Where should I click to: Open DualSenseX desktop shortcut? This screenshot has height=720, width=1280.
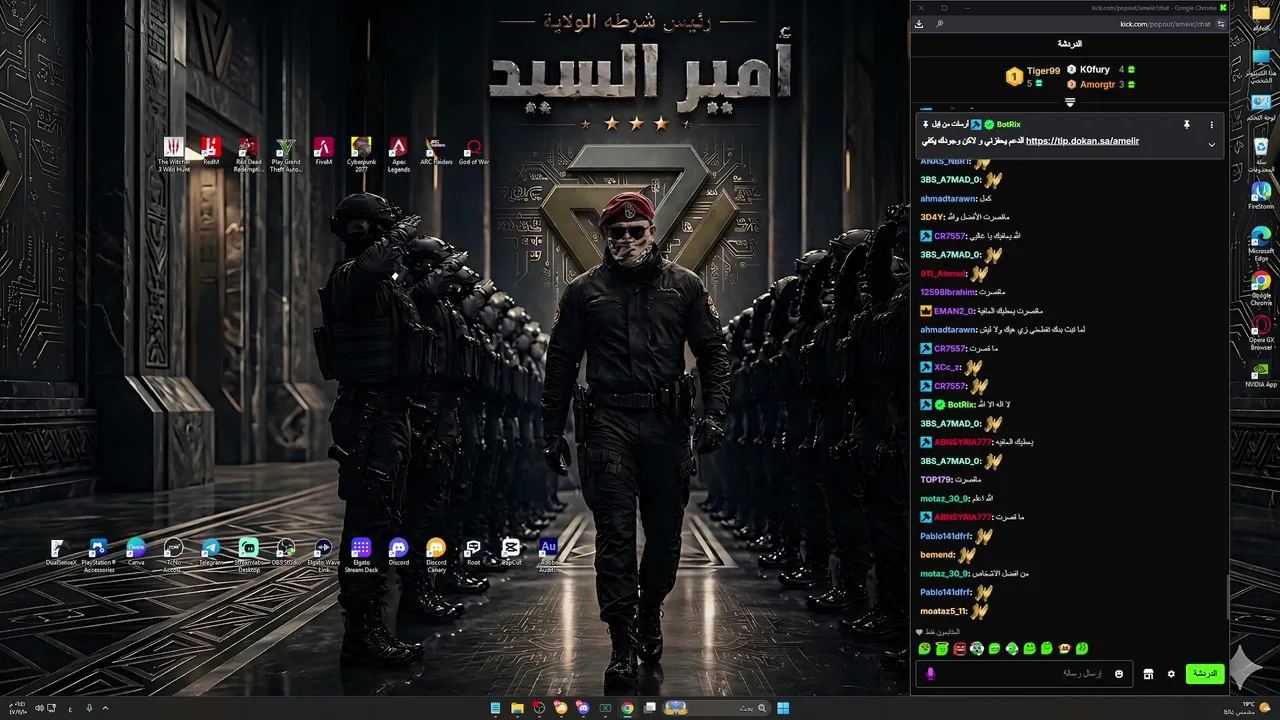tap(60, 552)
